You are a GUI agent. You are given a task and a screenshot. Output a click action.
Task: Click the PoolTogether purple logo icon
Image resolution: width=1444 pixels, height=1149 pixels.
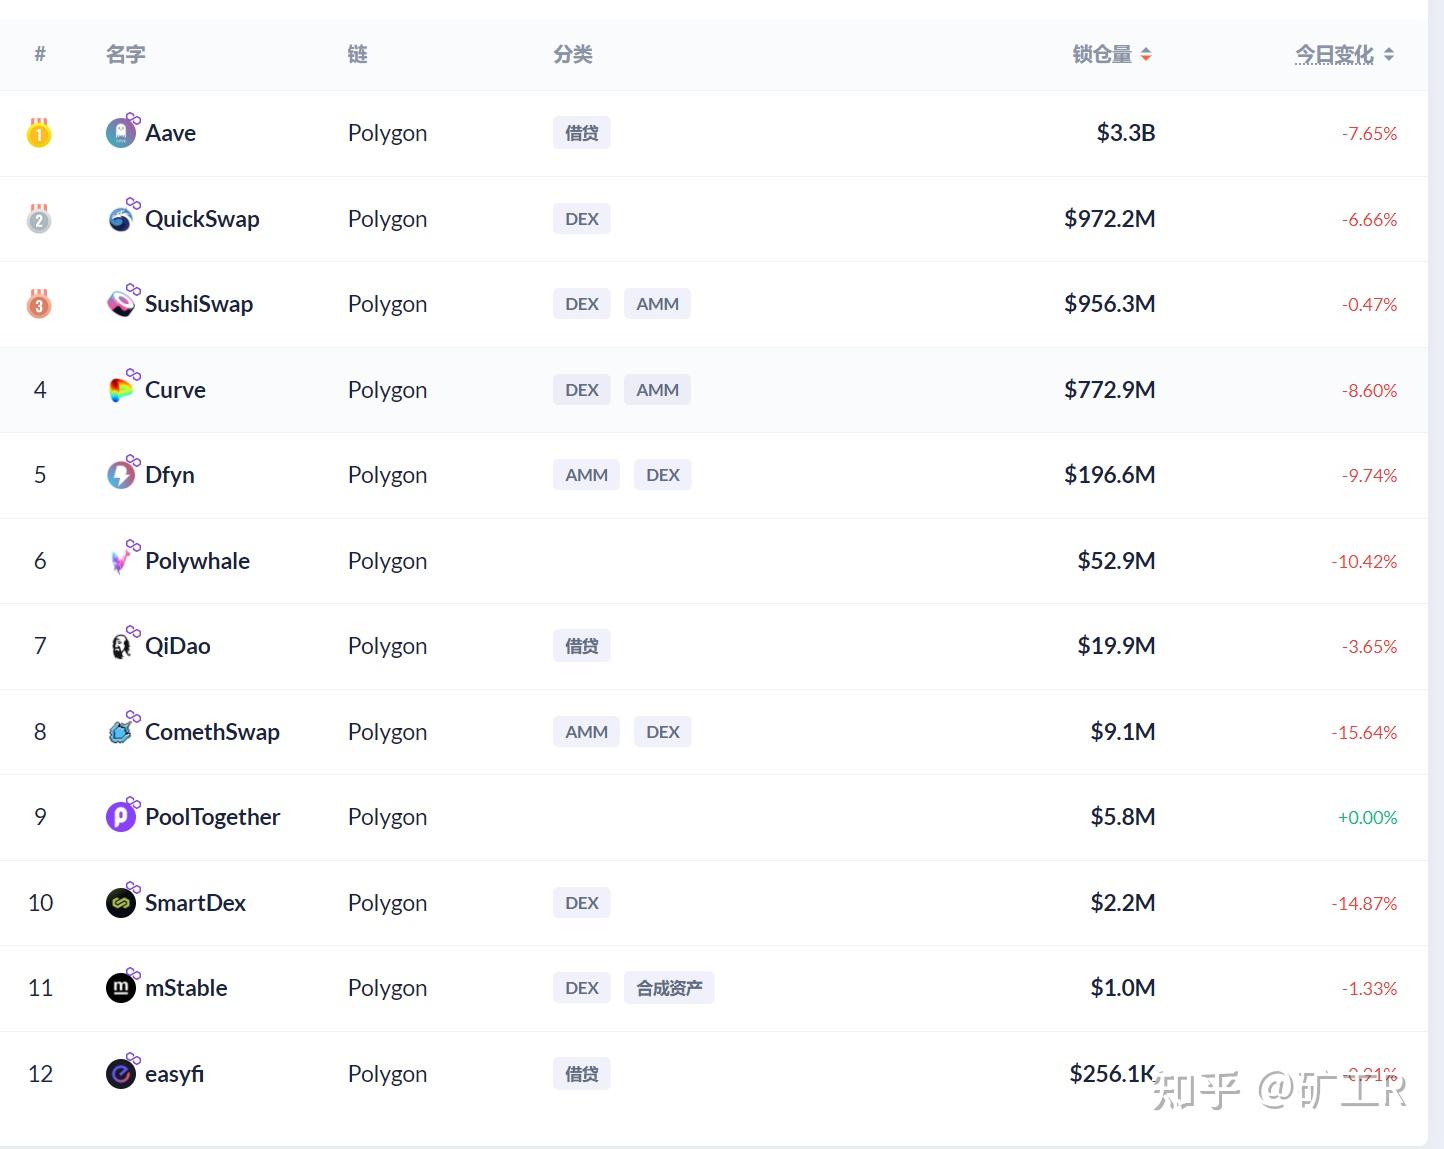(x=121, y=817)
